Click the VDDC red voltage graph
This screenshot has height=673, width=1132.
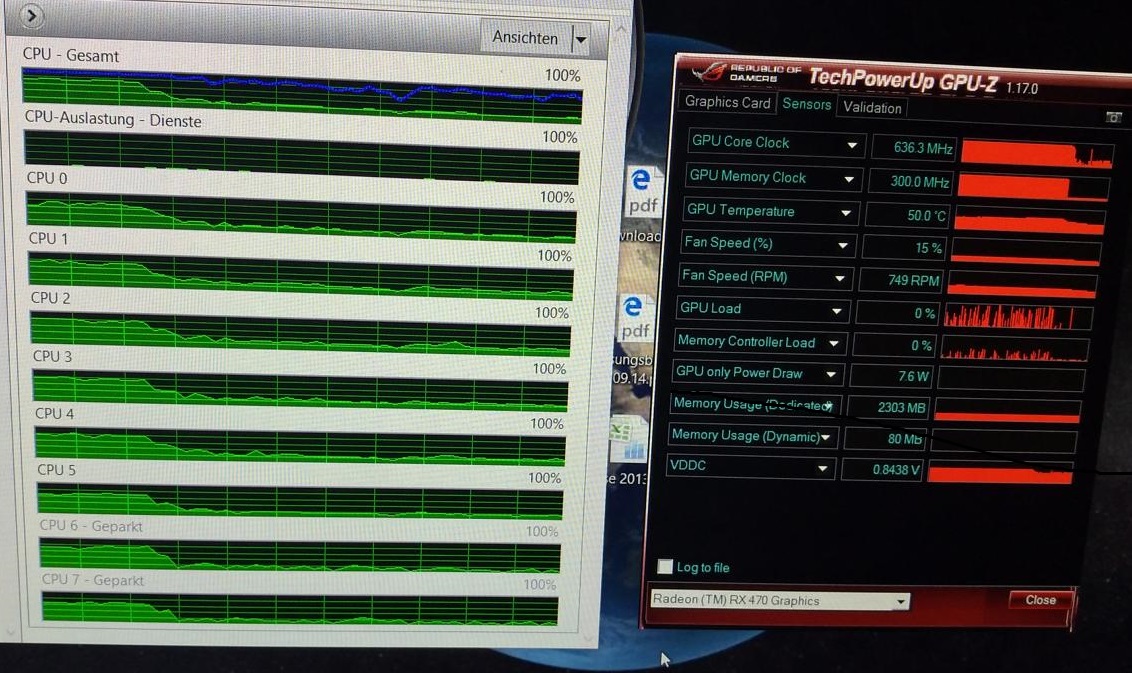coord(1001,474)
